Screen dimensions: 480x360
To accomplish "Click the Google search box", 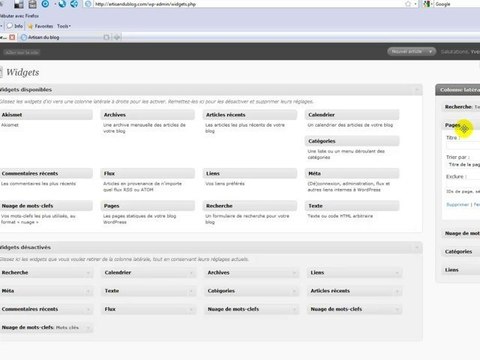I will [x=457, y=4].
